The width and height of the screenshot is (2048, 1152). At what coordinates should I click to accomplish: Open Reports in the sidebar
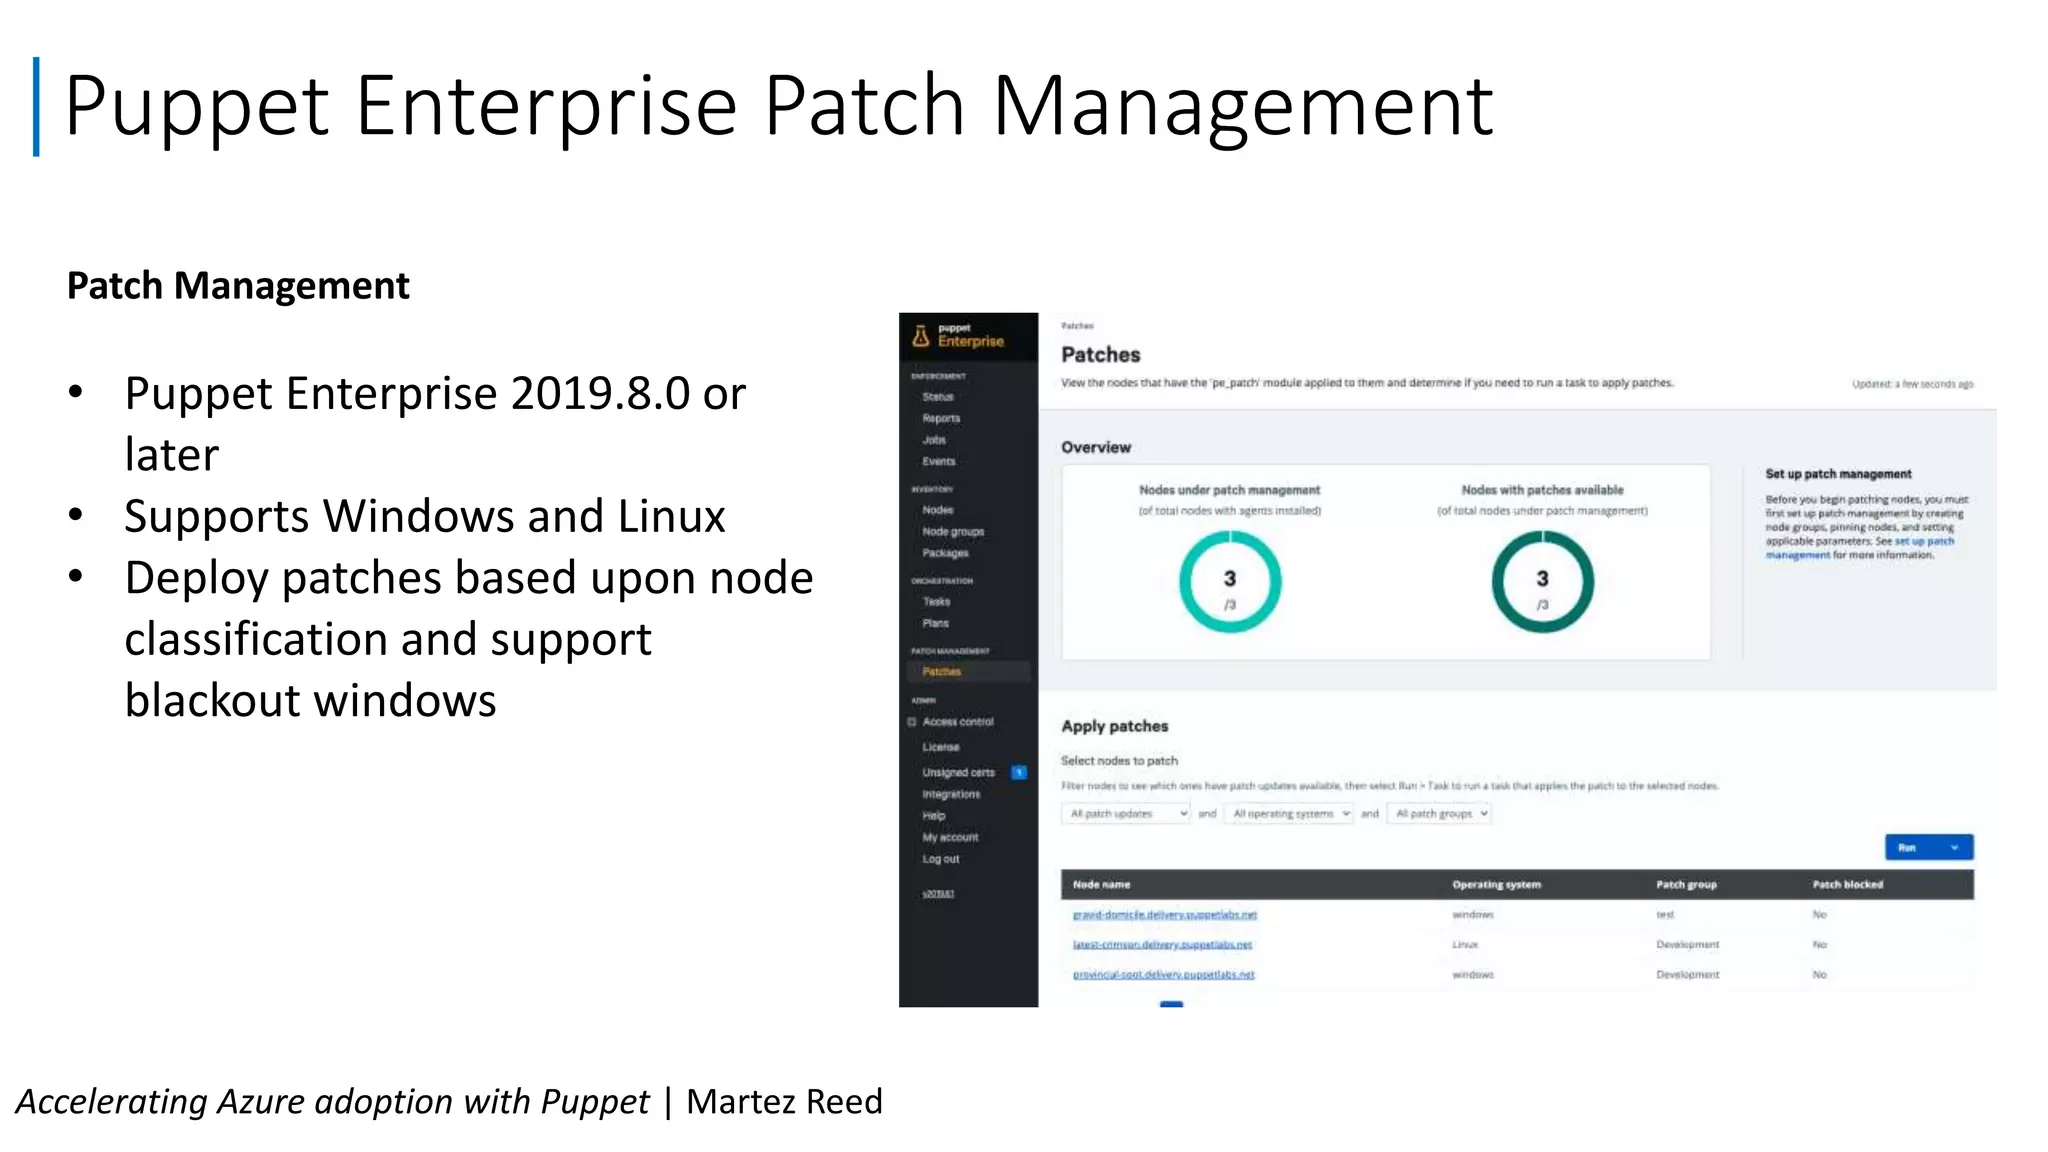coord(941,418)
